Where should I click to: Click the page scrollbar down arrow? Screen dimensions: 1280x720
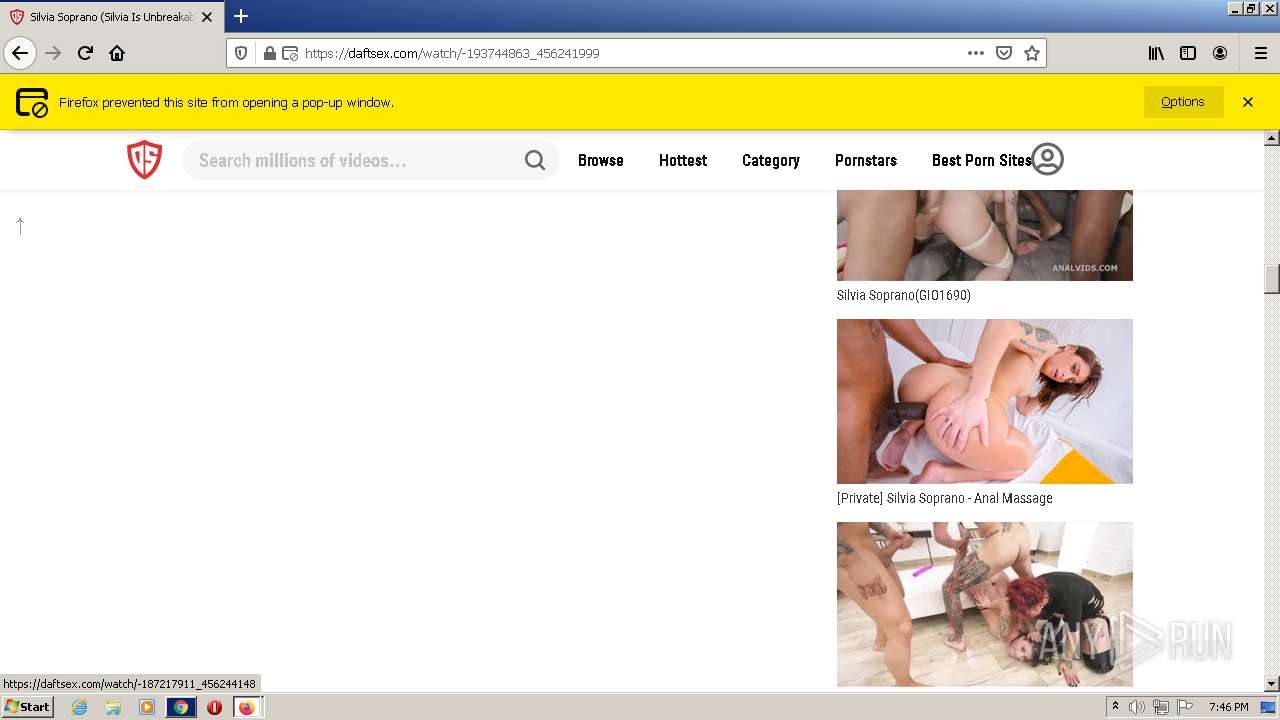[1272, 684]
